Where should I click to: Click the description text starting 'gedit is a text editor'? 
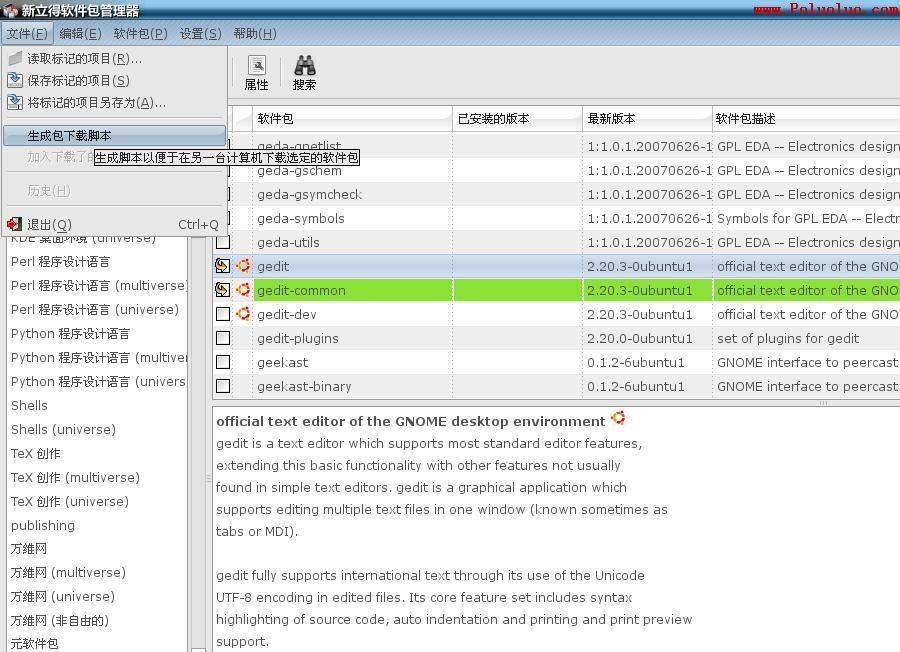pyautogui.click(x=429, y=444)
